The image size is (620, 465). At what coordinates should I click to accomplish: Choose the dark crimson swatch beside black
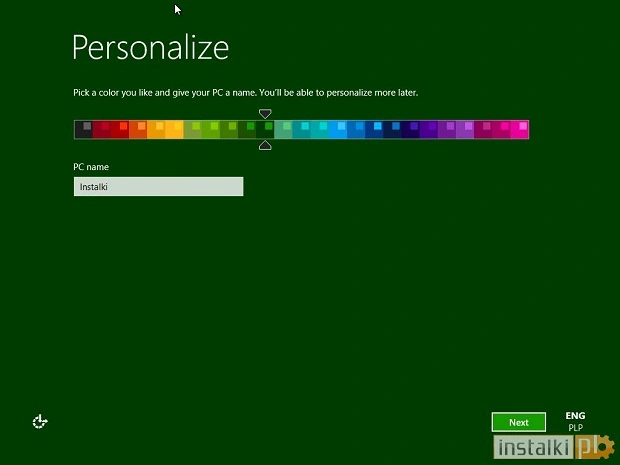tap(102, 130)
